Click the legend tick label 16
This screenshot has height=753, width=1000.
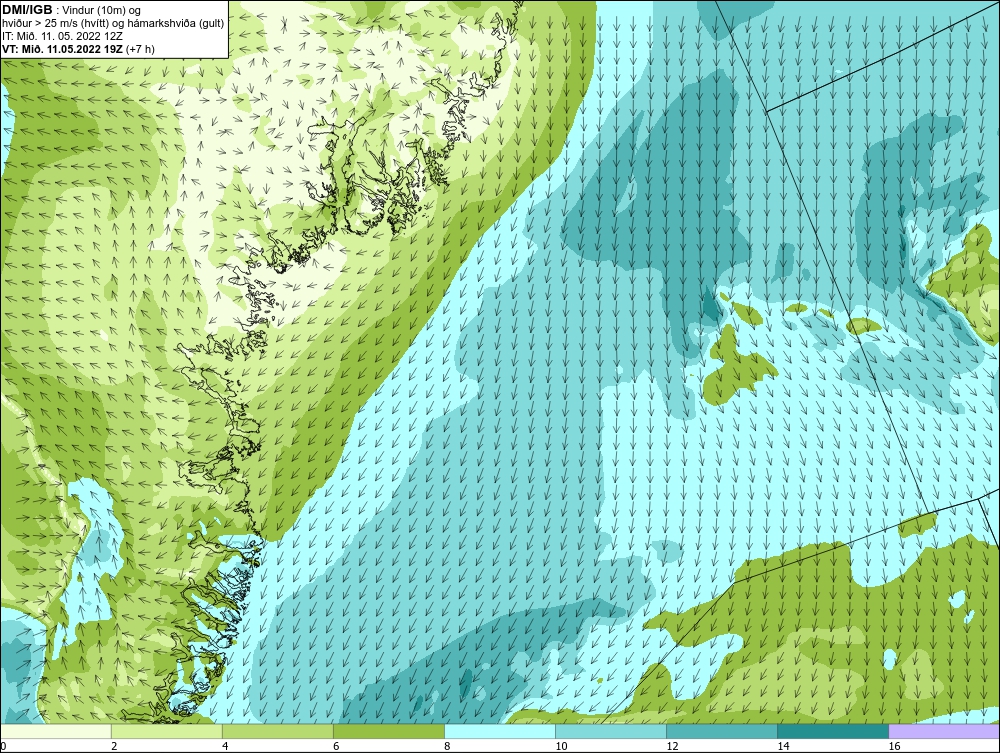(x=894, y=746)
